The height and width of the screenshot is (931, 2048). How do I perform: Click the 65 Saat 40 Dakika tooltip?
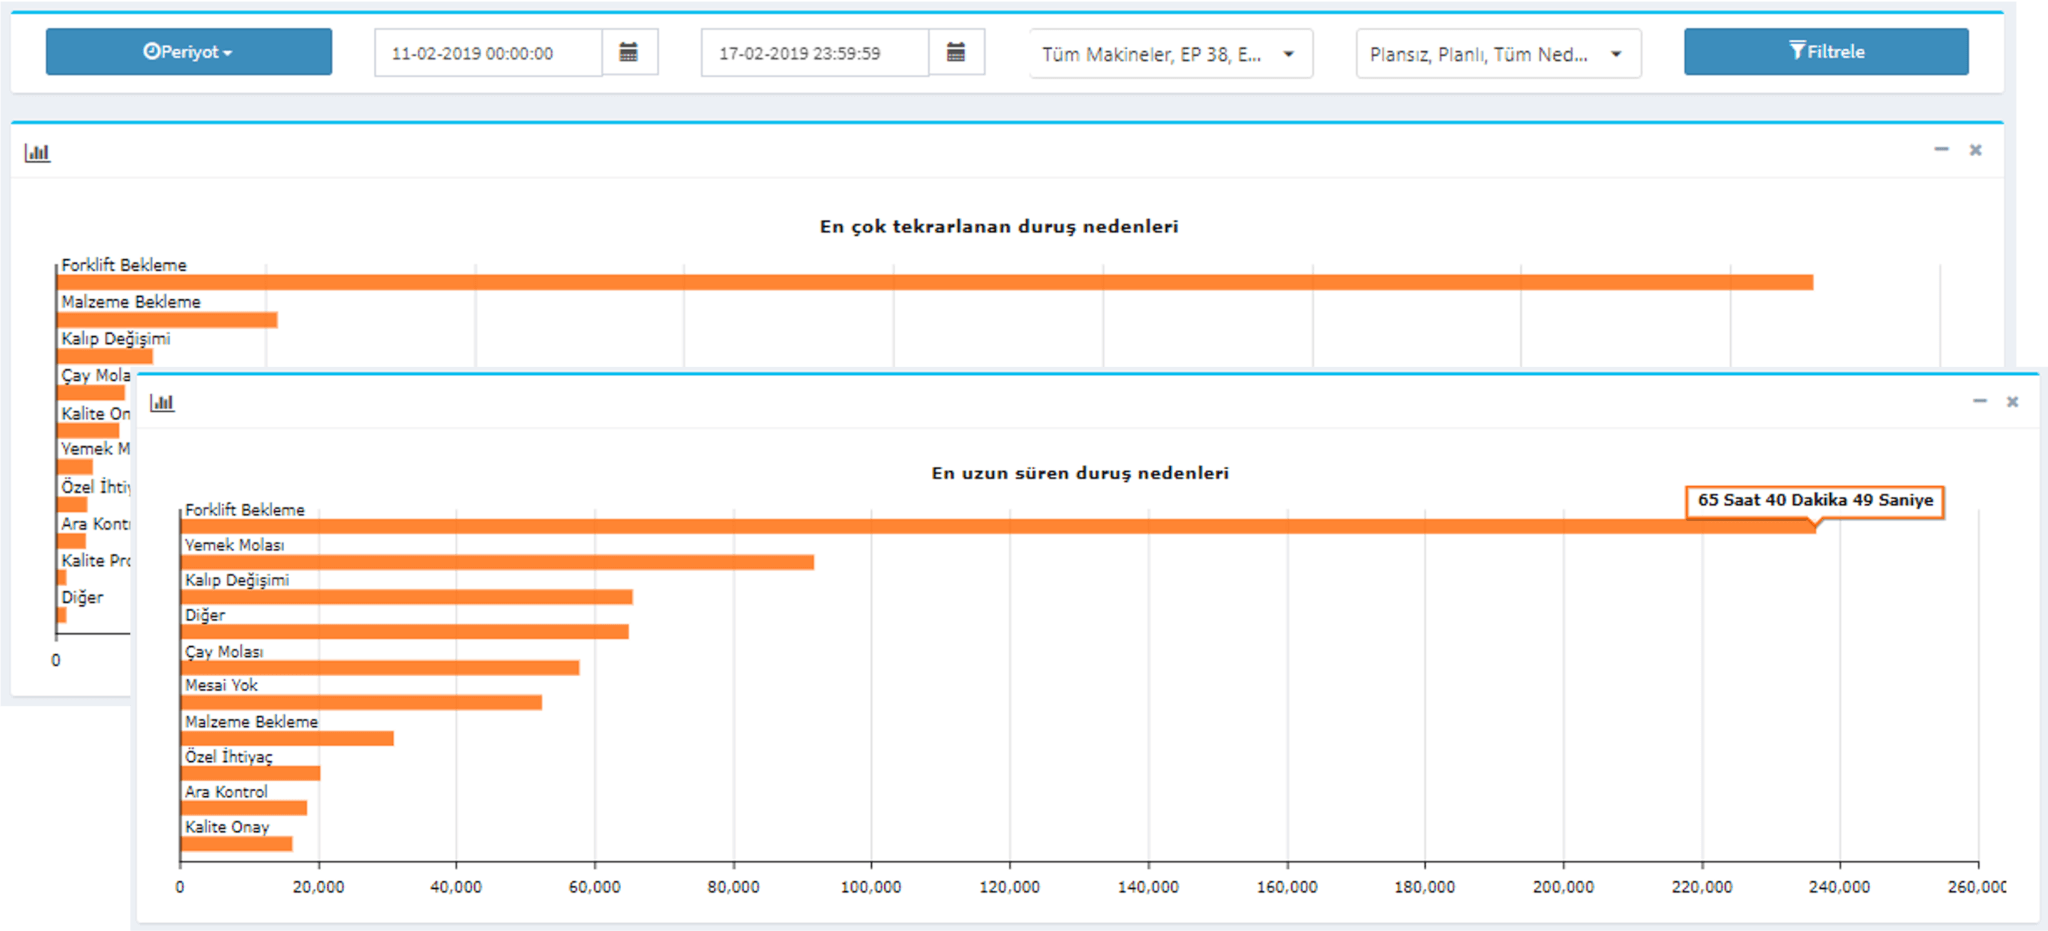pyautogui.click(x=1815, y=501)
